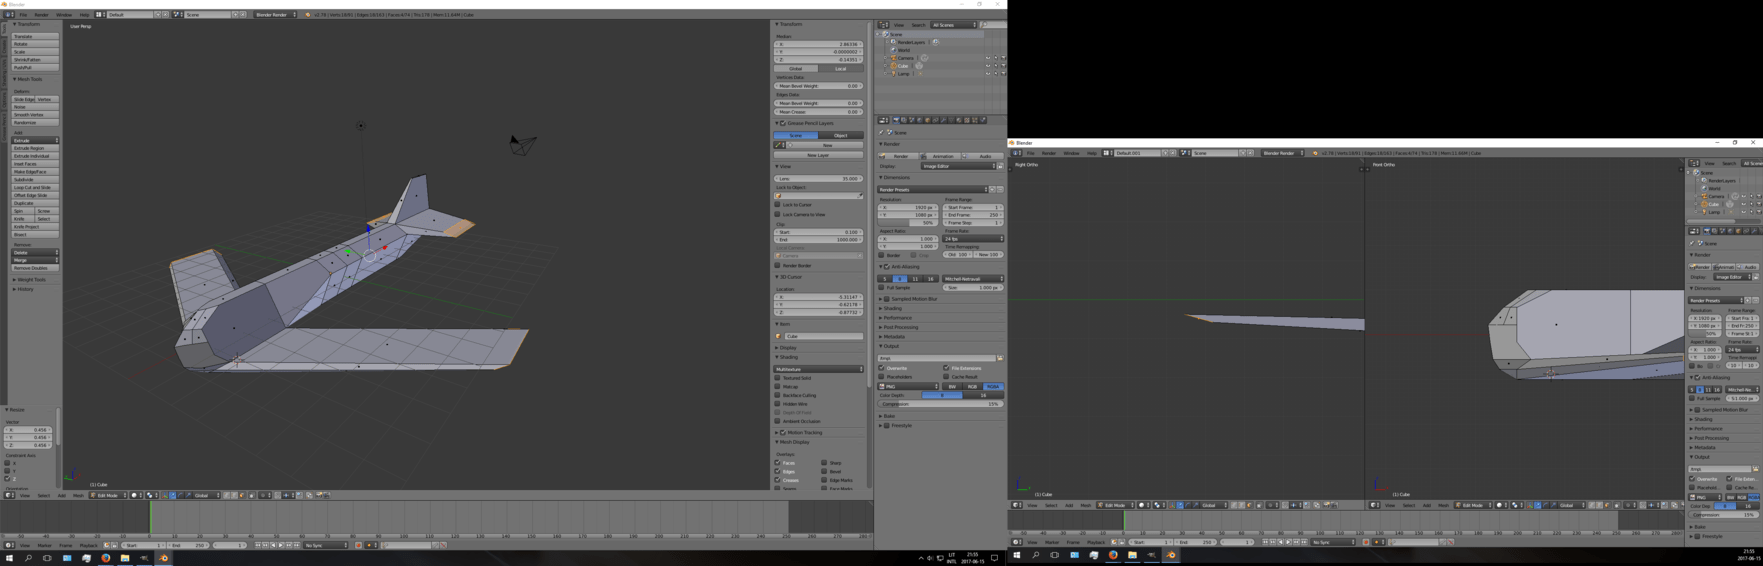The width and height of the screenshot is (1763, 566).
Task: Click the Translate button in Transform tools
Action: (x=35, y=37)
